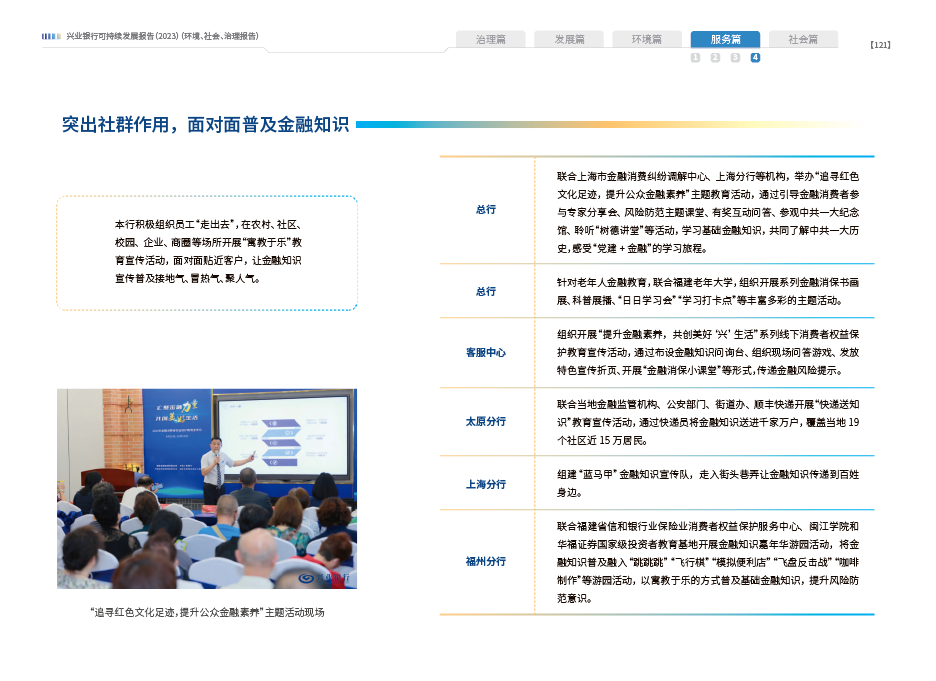936x681 pixels.
Task: Select the 太原分行 row label
Action: [x=486, y=421]
